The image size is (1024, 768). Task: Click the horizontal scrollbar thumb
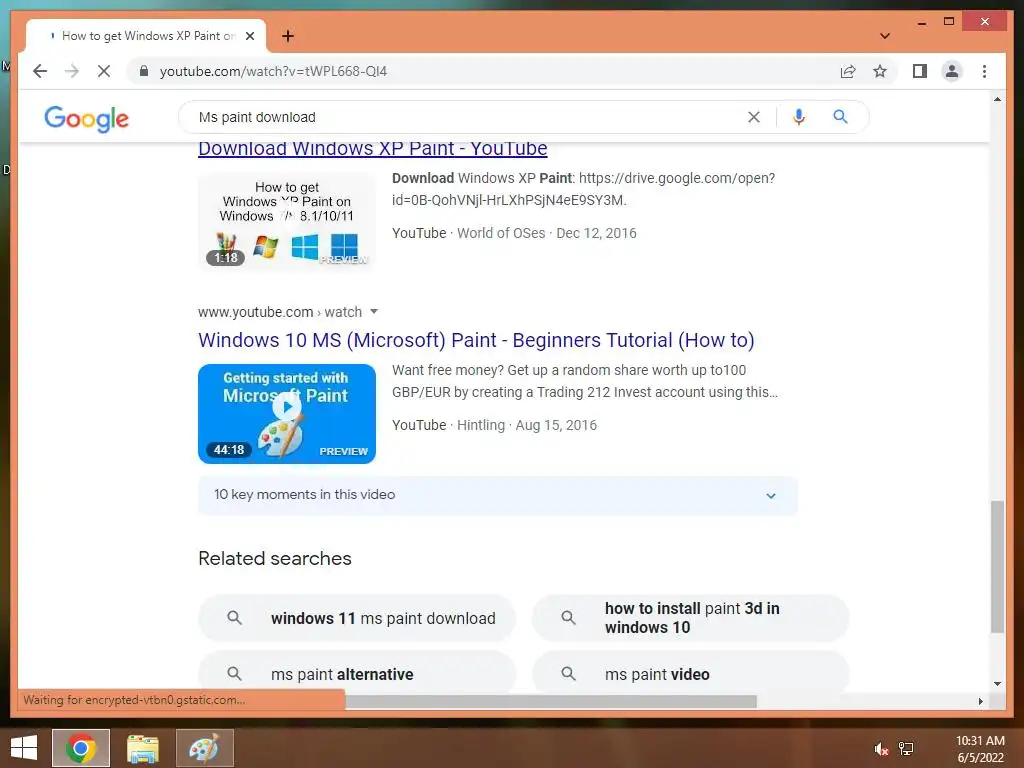[x=551, y=701]
